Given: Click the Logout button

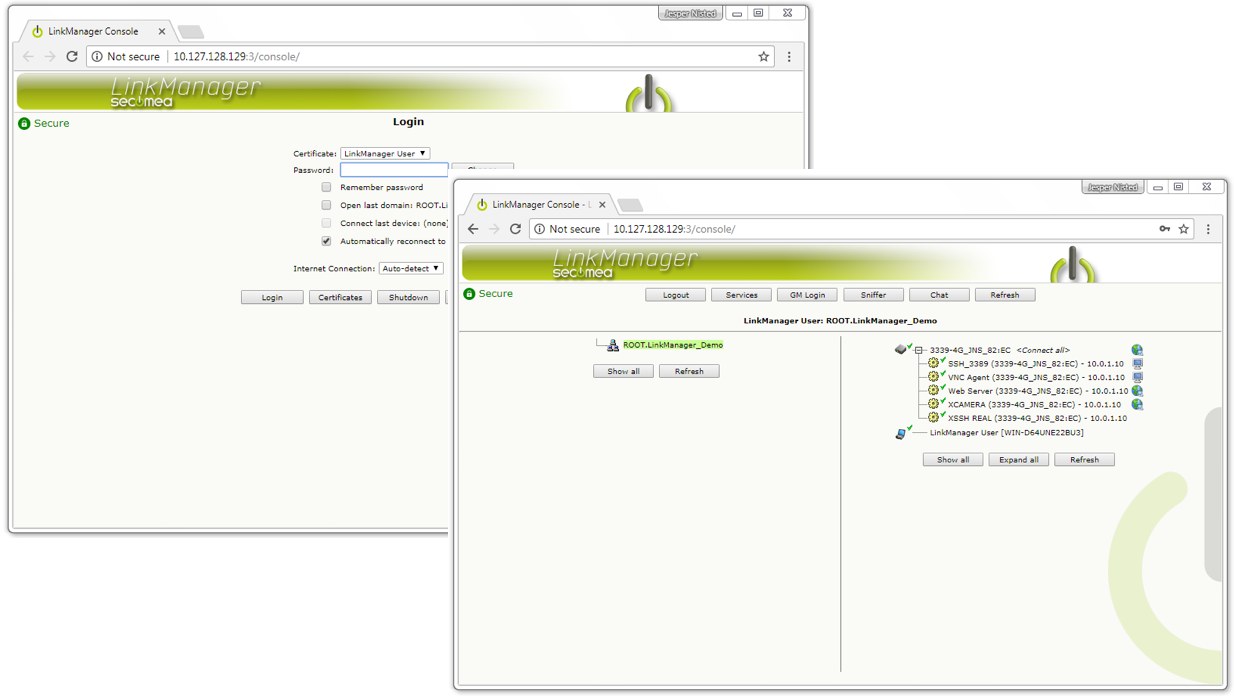Looking at the screenshot, I should [676, 295].
